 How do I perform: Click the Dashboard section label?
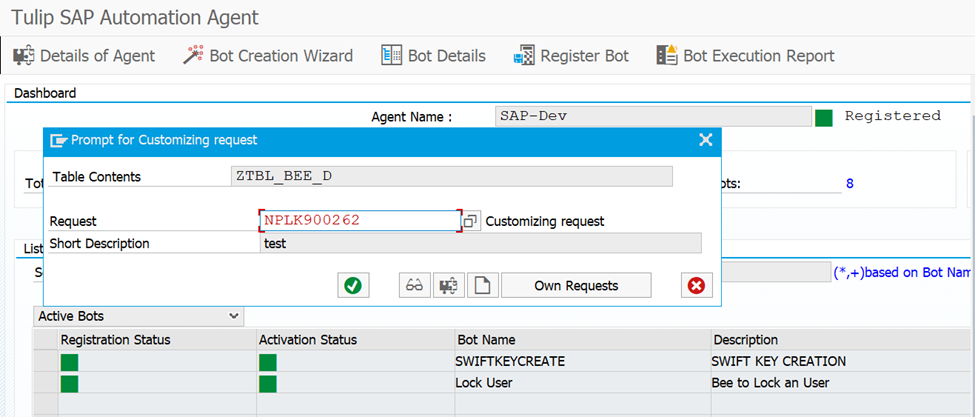[x=45, y=94]
